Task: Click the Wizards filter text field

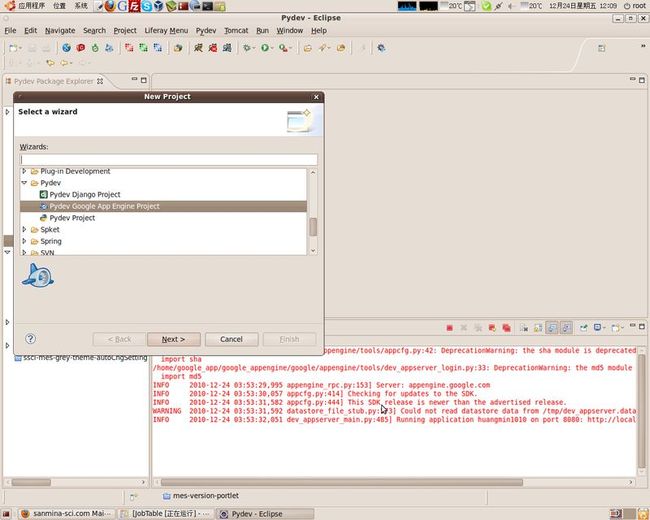Action: pos(169,159)
